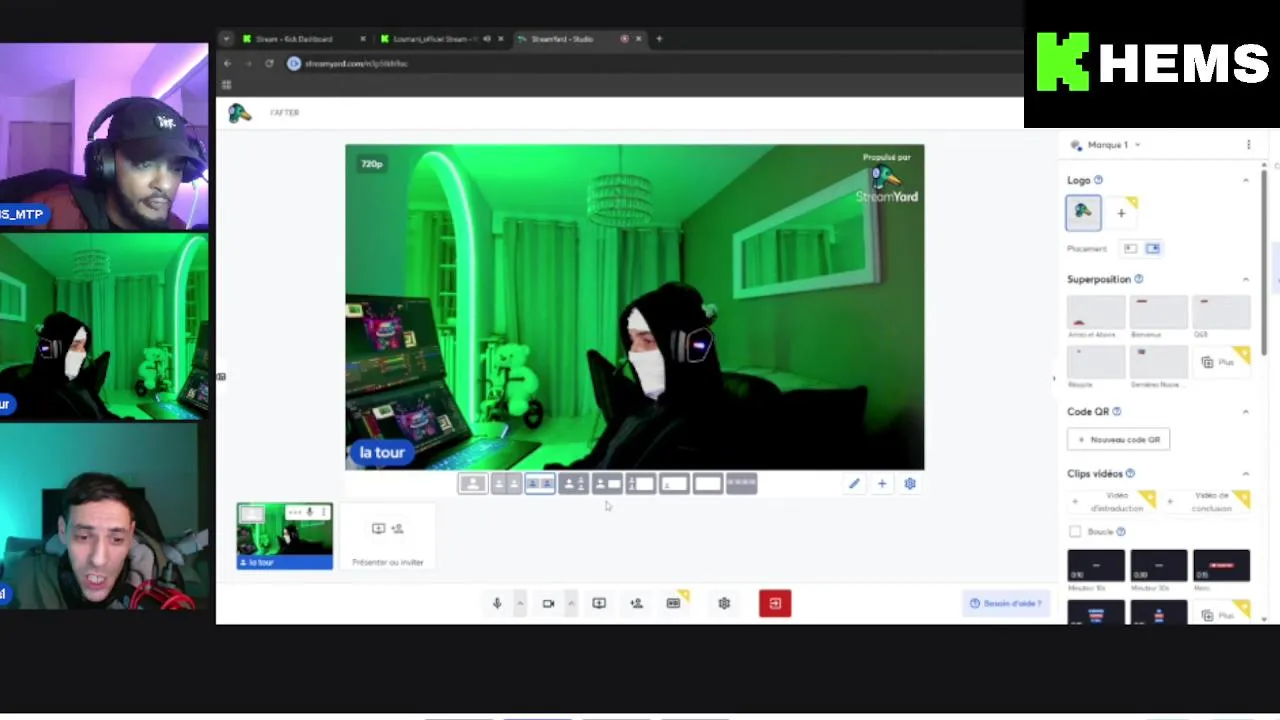Click the left-side panel collapse handle
The image size is (1280, 720).
point(221,377)
